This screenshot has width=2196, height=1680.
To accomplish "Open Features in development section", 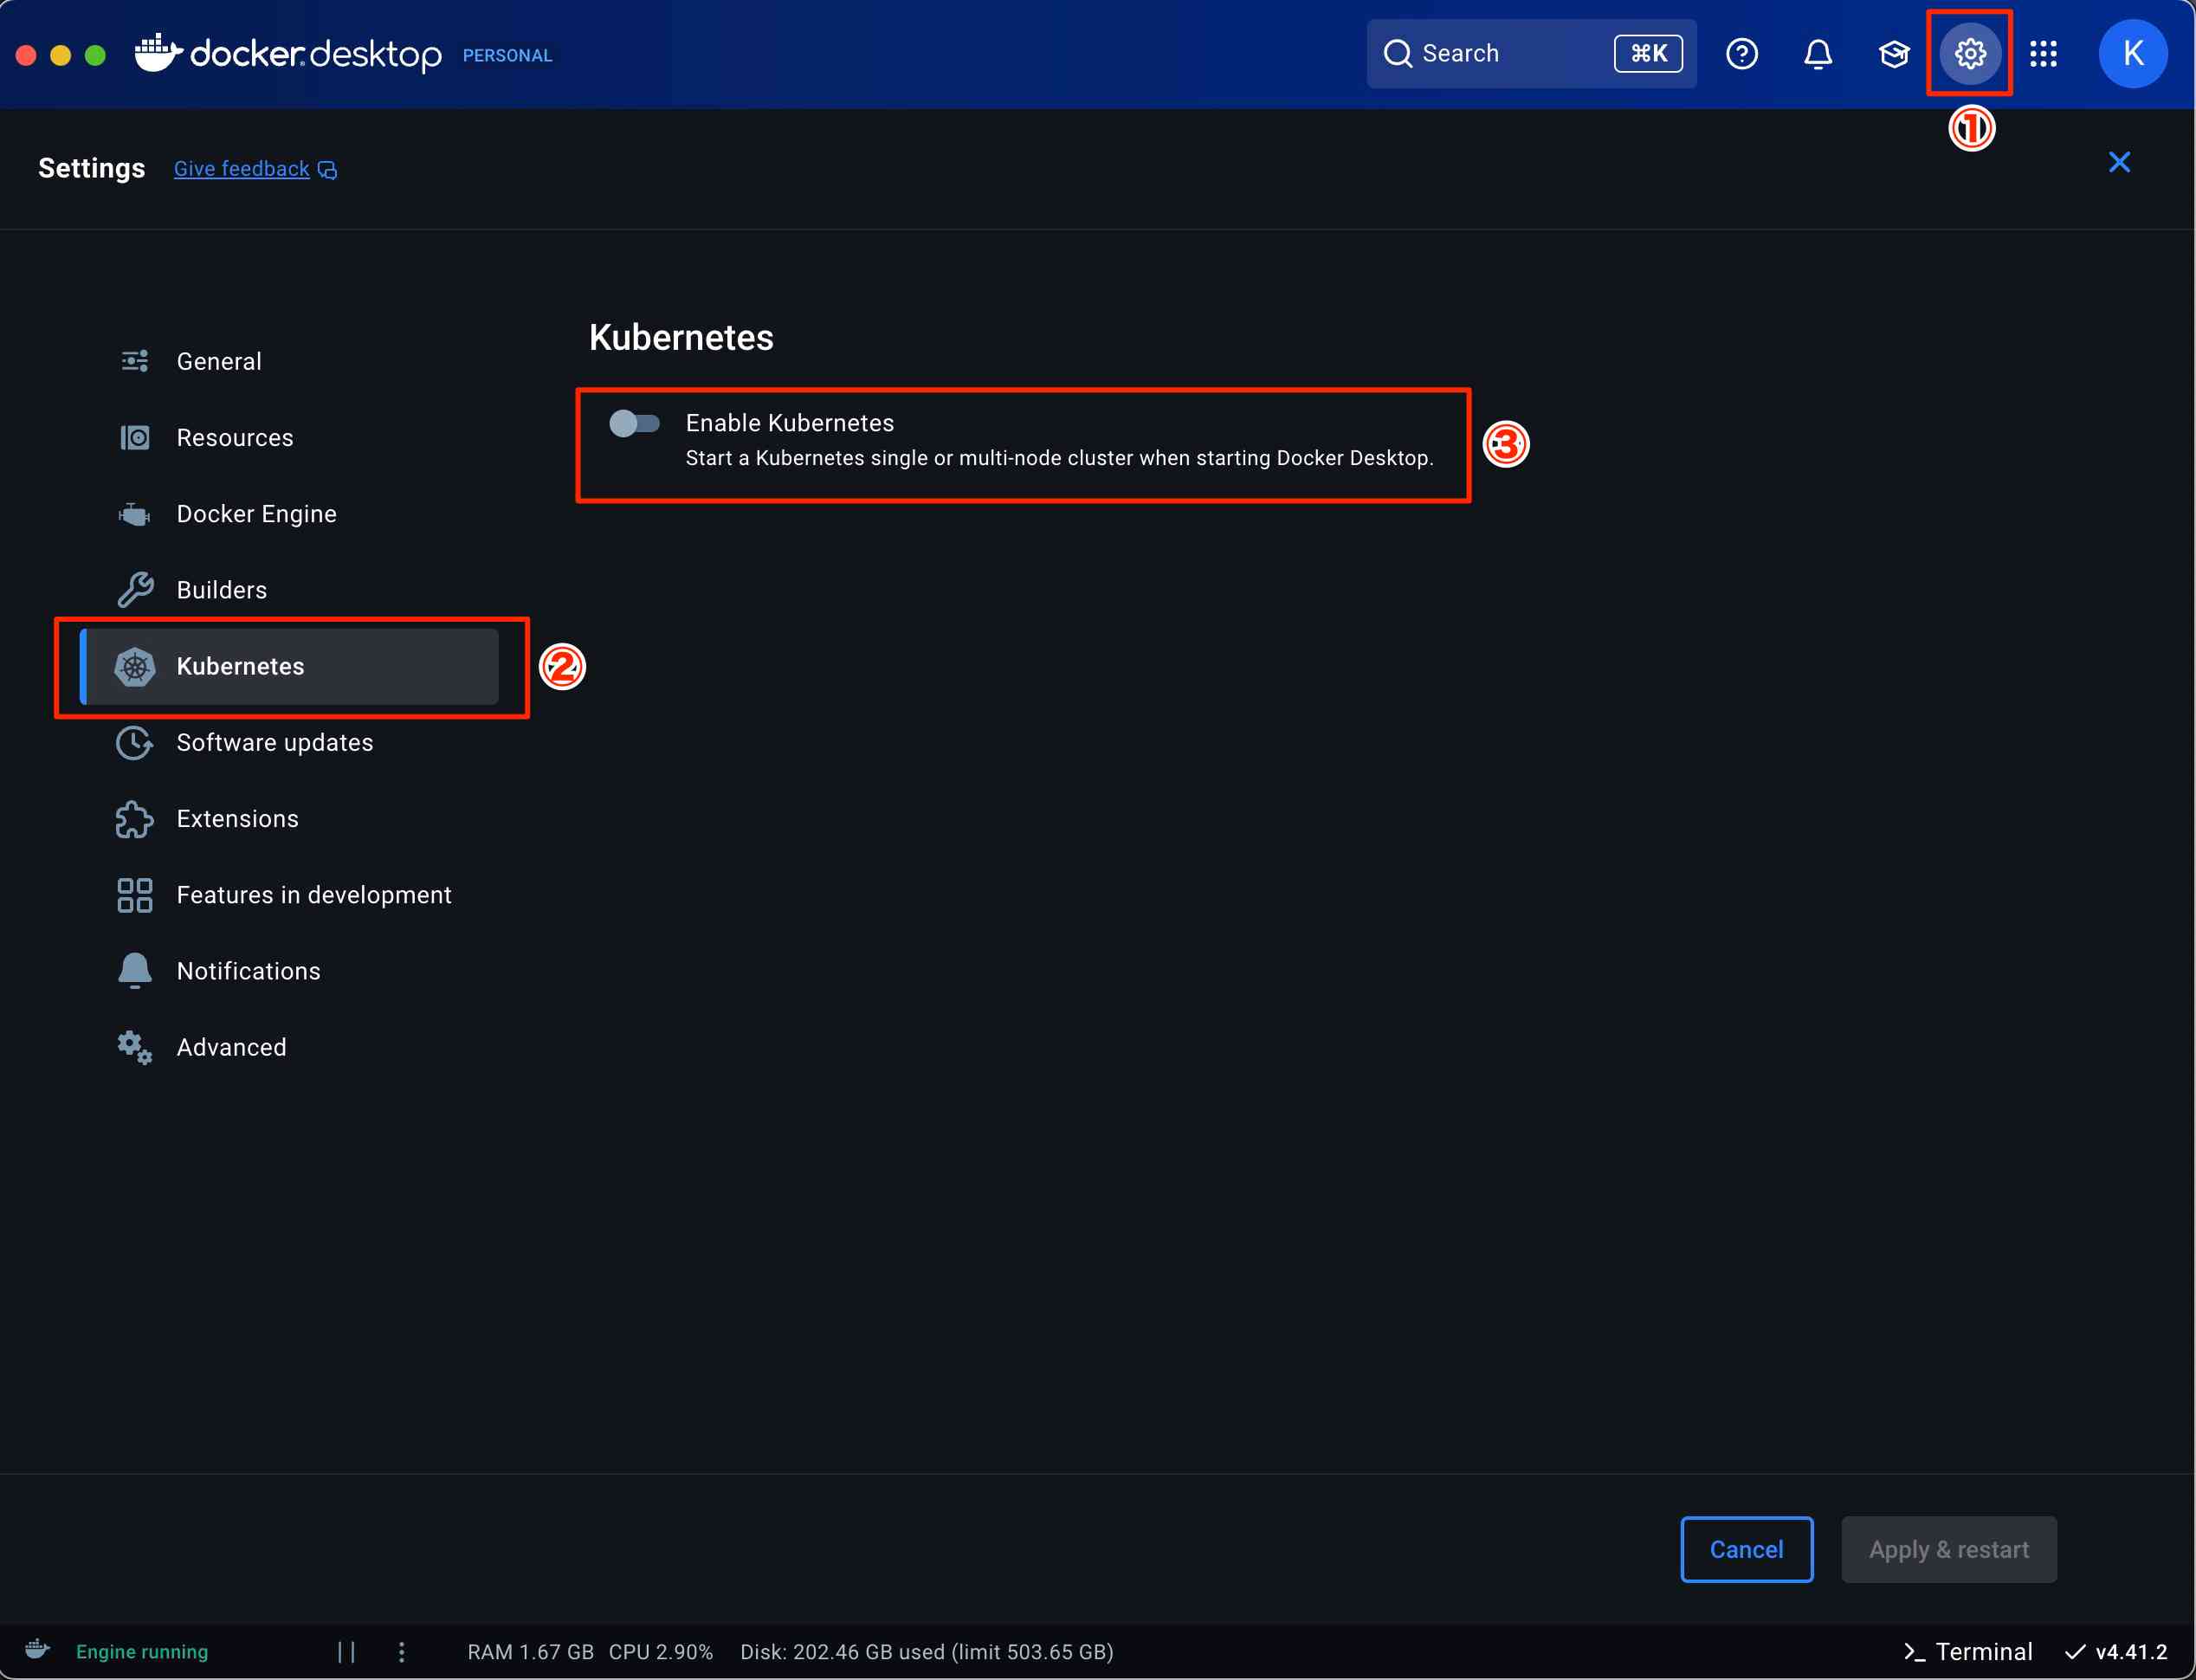I will point(313,894).
